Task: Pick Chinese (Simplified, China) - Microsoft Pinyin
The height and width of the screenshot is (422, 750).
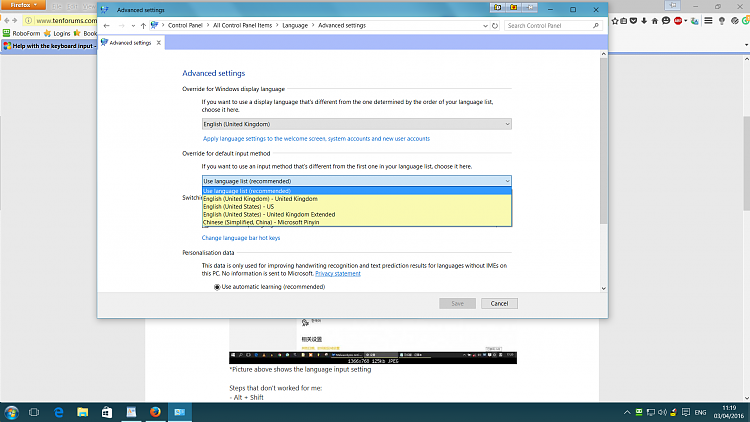Action: 356,222
